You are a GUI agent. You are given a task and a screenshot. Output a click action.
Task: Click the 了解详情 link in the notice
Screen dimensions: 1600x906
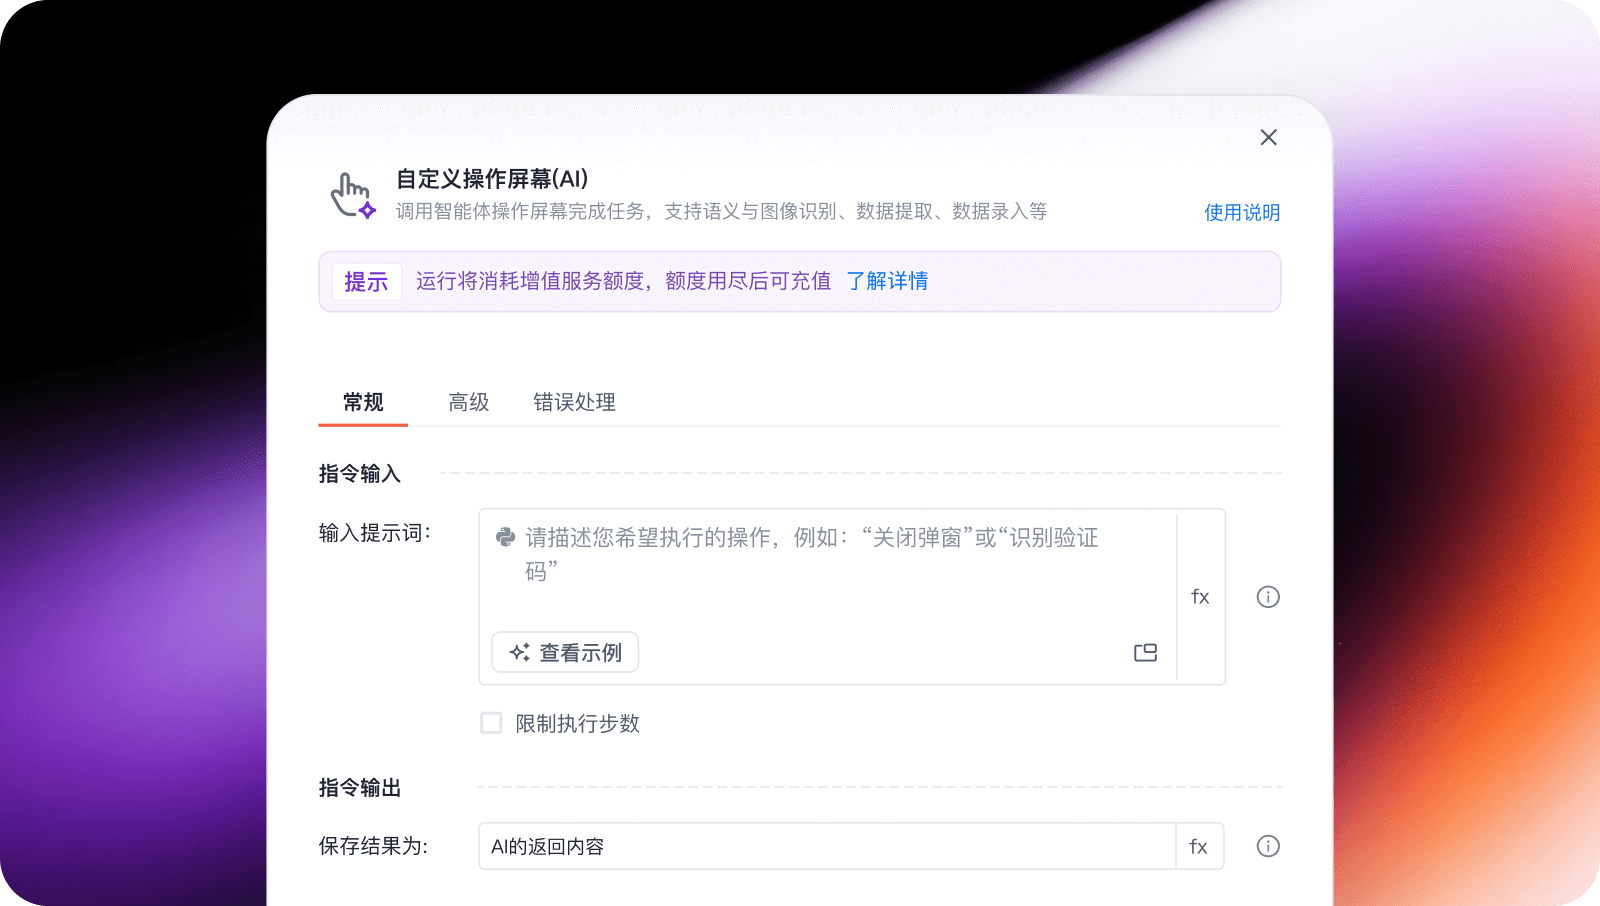coord(887,281)
